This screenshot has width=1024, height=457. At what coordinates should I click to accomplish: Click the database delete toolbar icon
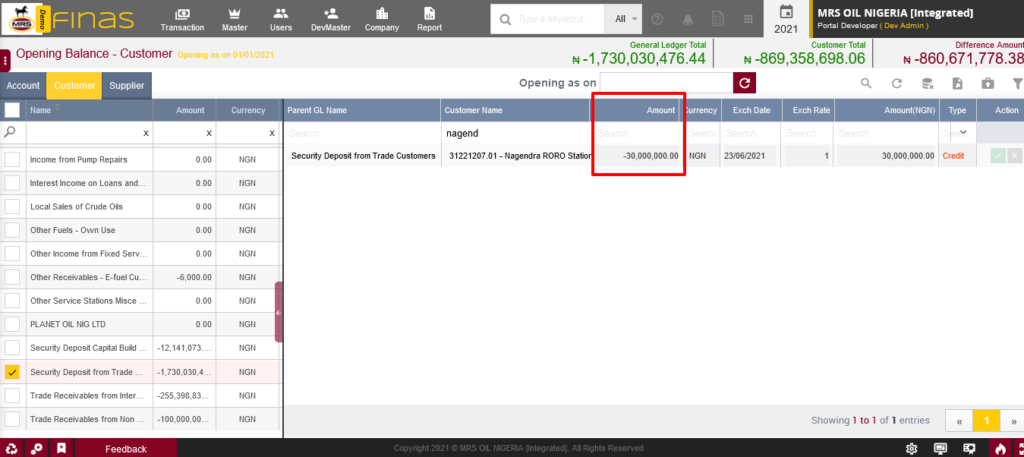(927, 84)
